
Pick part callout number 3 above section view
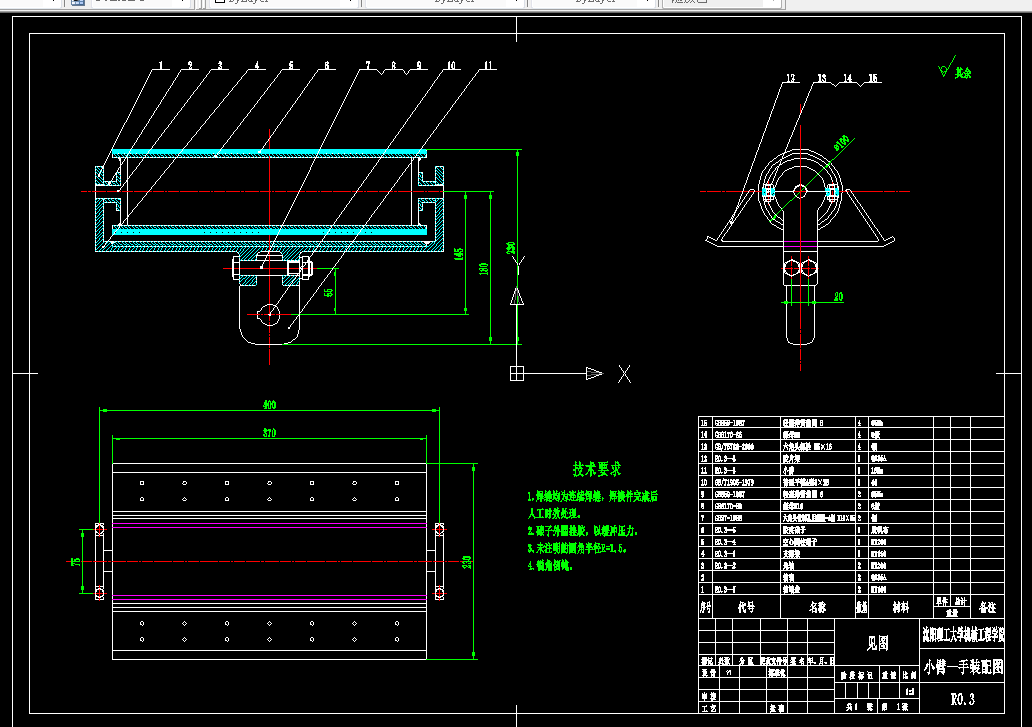point(220,65)
